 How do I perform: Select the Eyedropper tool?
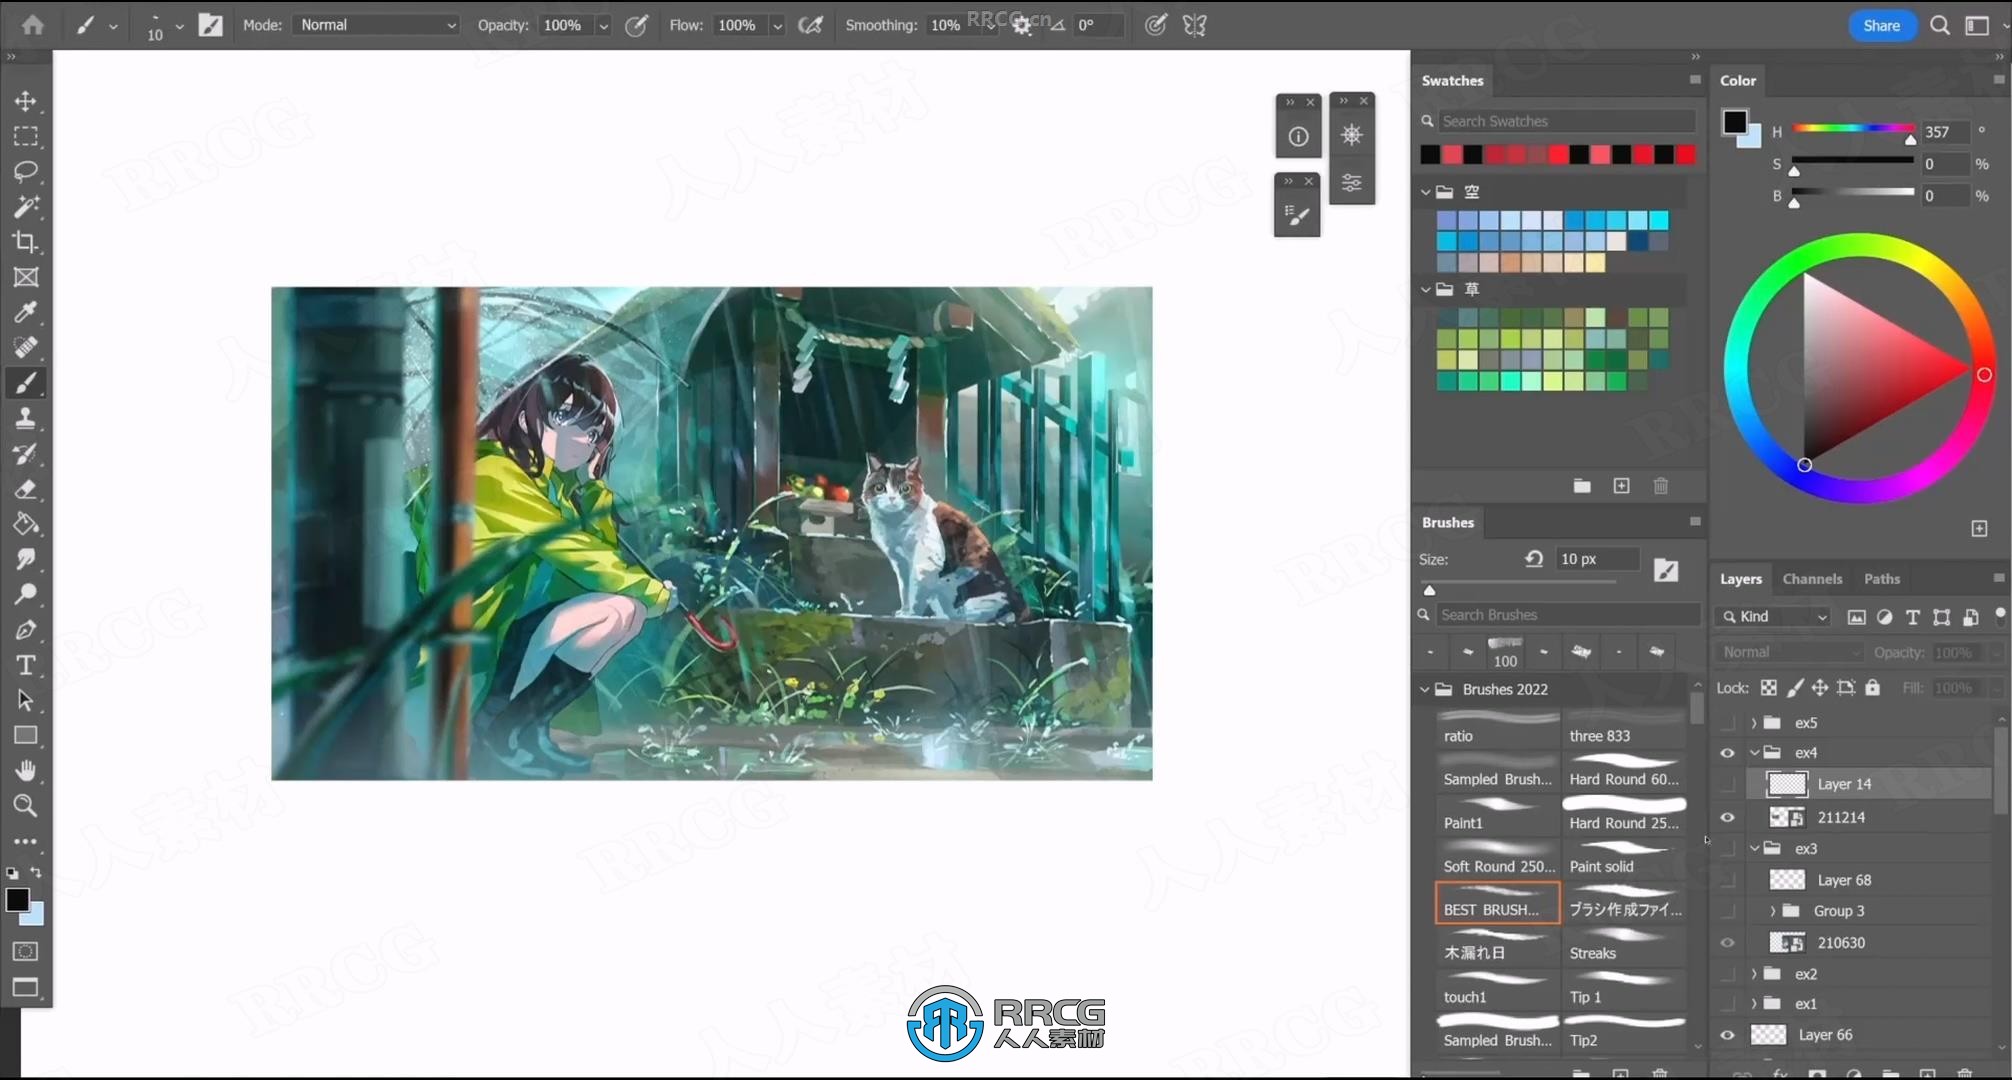26,312
